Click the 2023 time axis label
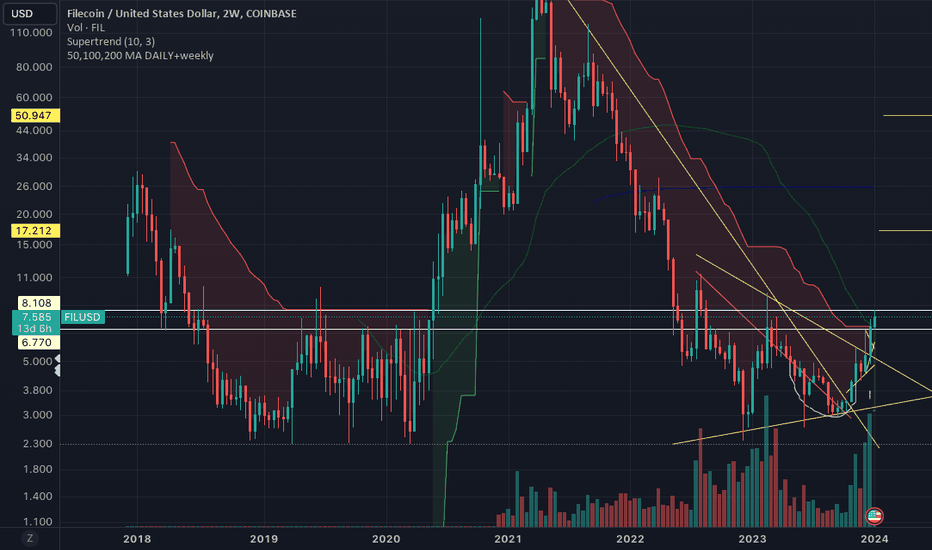This screenshot has height=550, width=932. [752, 539]
